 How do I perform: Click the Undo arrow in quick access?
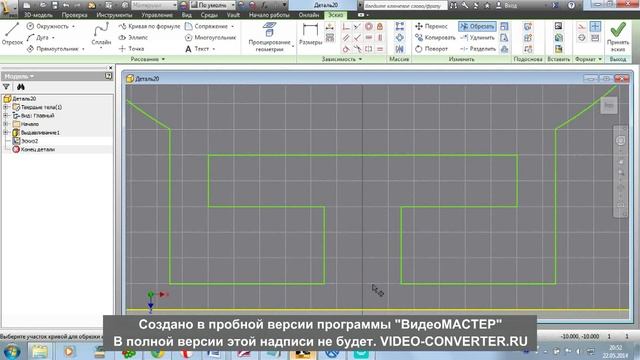tap(66, 5)
